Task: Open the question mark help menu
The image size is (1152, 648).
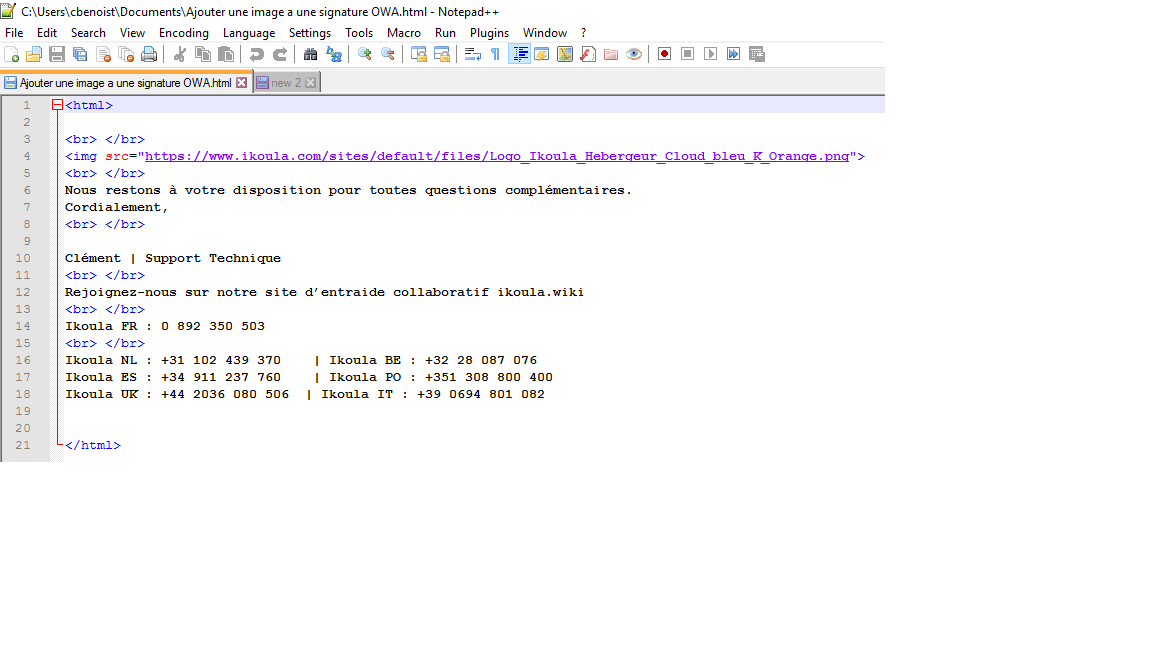Action: [x=583, y=33]
